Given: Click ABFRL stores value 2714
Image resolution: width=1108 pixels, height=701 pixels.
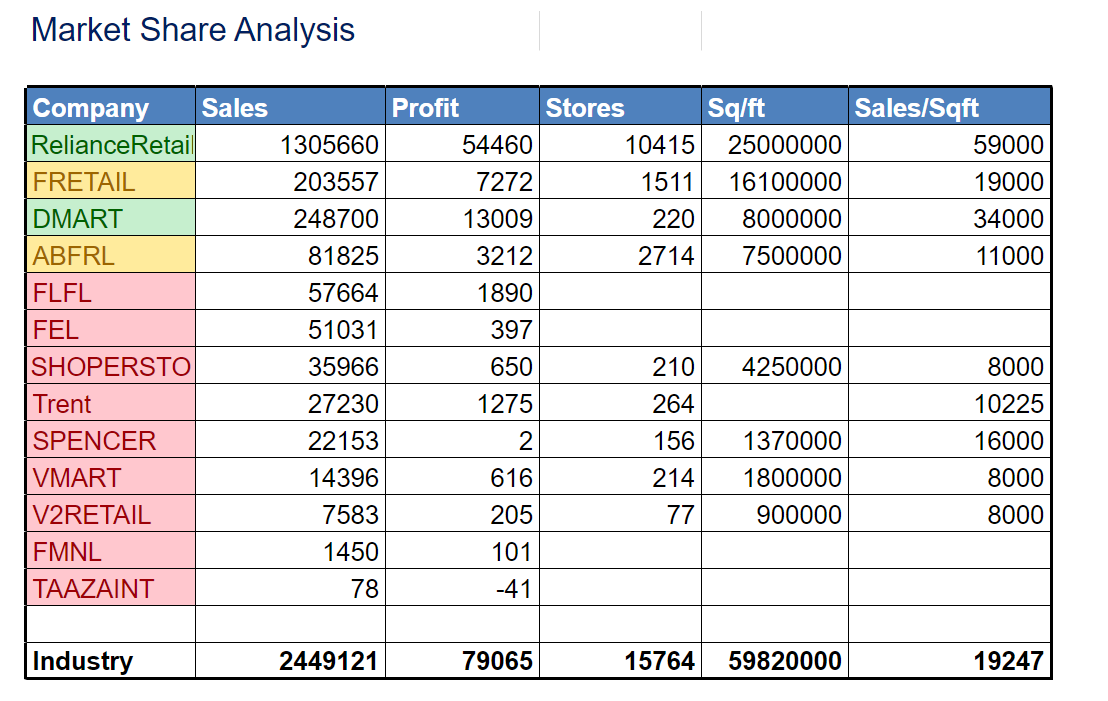Looking at the screenshot, I should (x=666, y=256).
